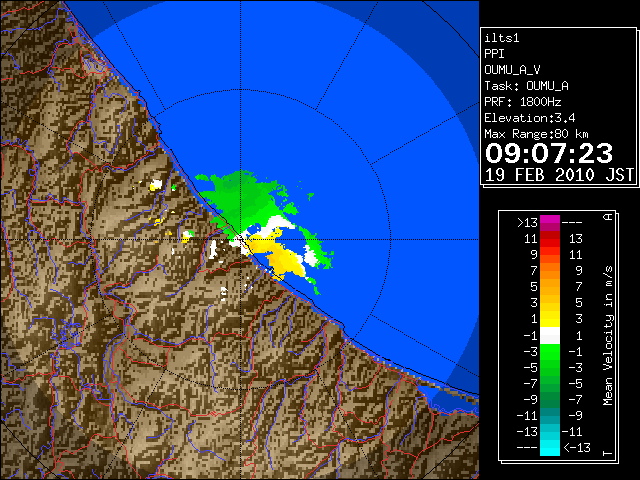
Task: Click the yellow 1 to 3 legend swatch
Action: 550,319
